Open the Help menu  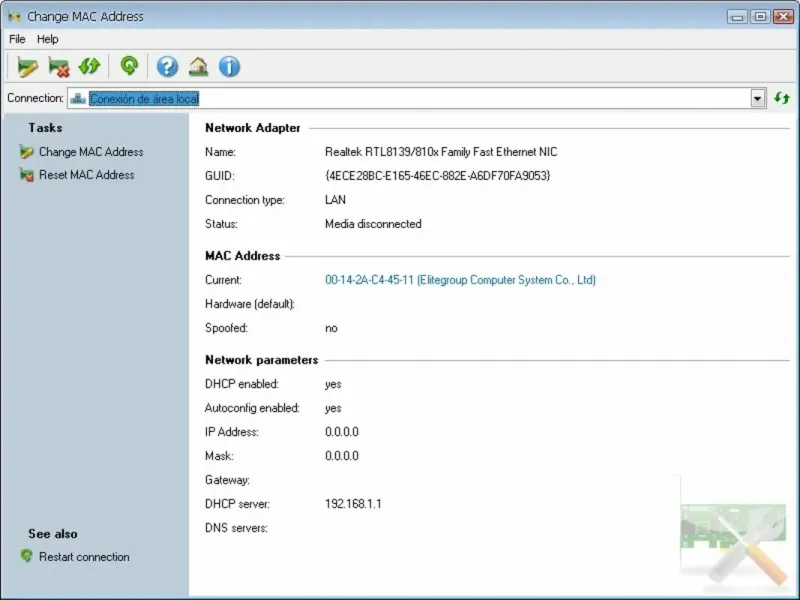point(47,39)
